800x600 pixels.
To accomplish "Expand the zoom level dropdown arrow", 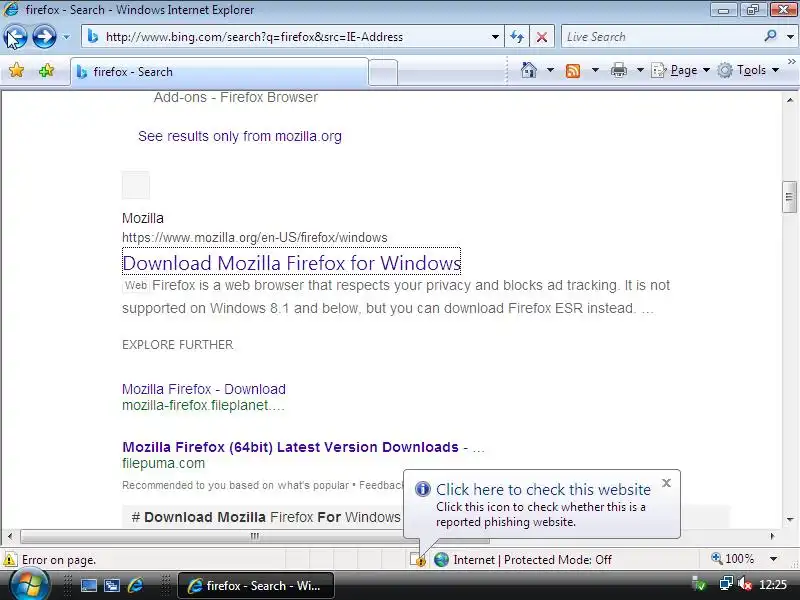I will pos(773,559).
